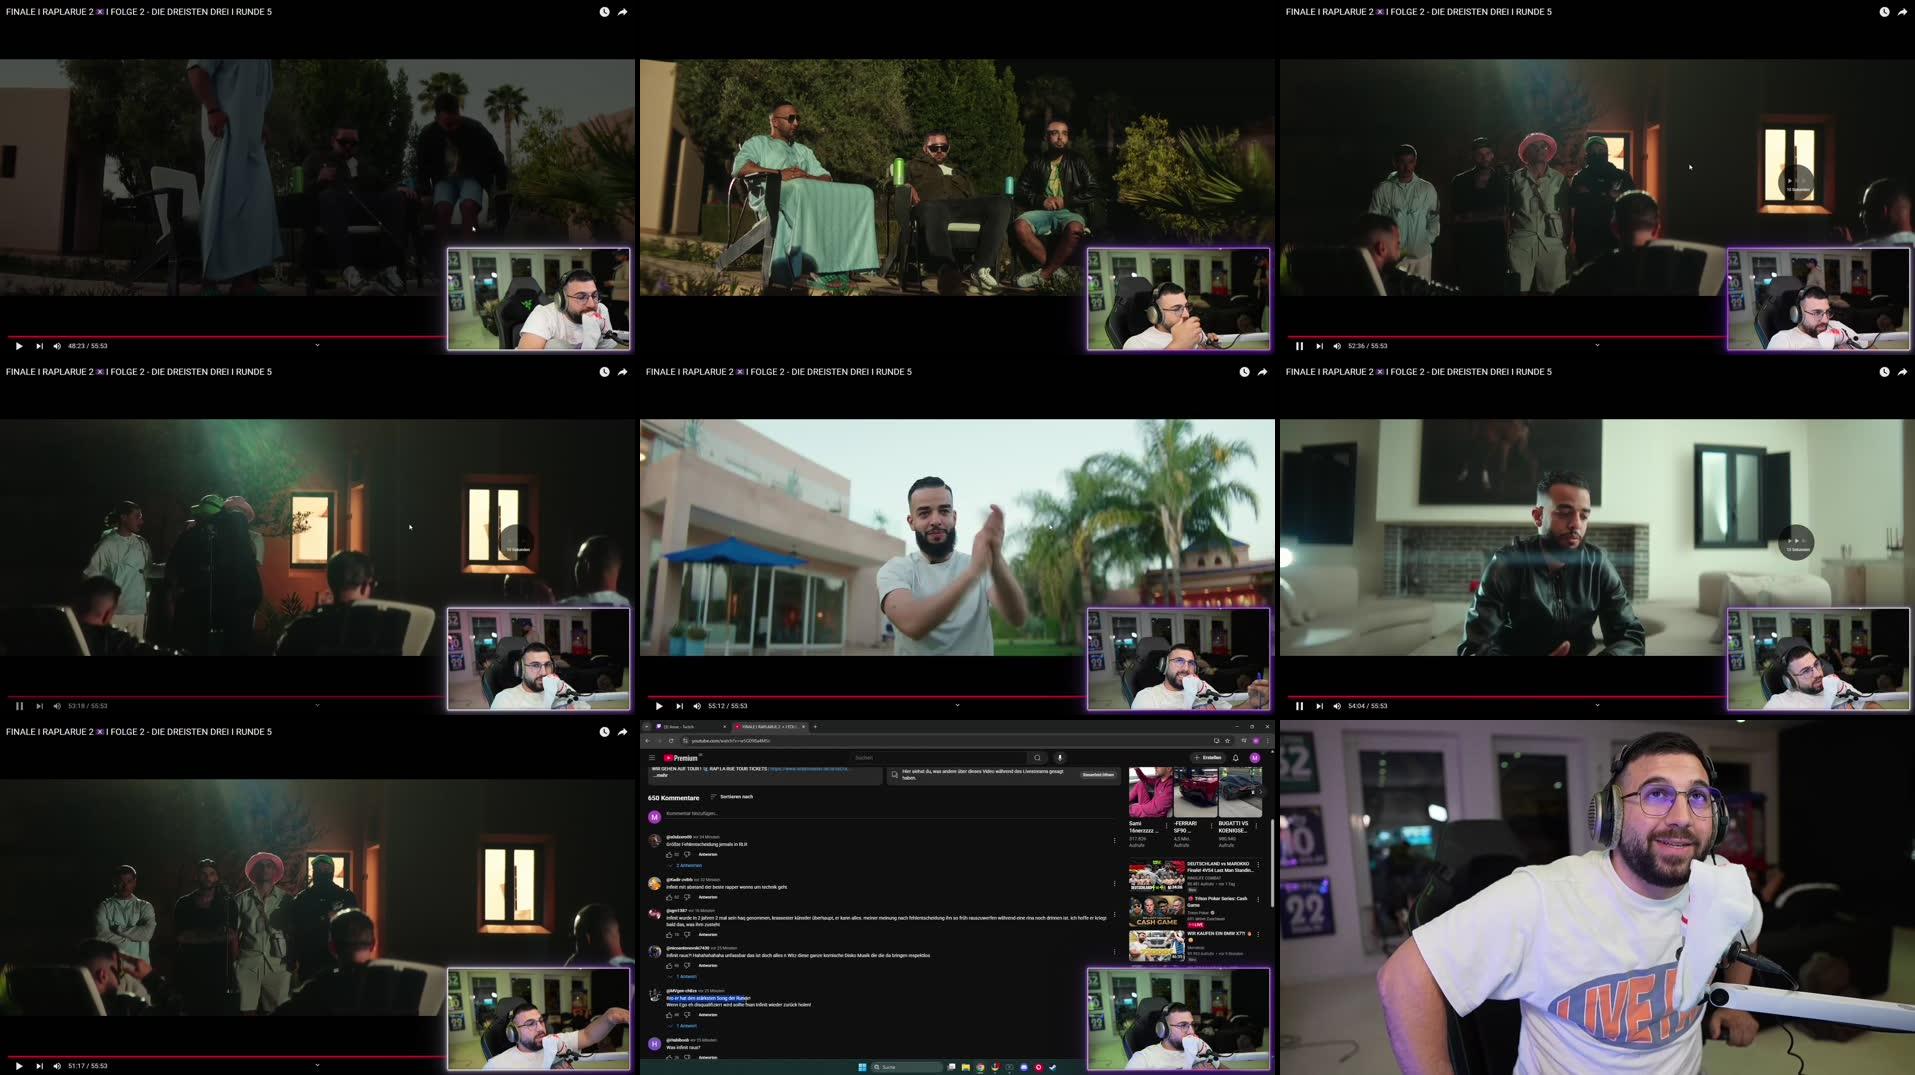The height and width of the screenshot is (1075, 1915).
Task: Switch to the Twitch browser tab
Action: coord(689,727)
